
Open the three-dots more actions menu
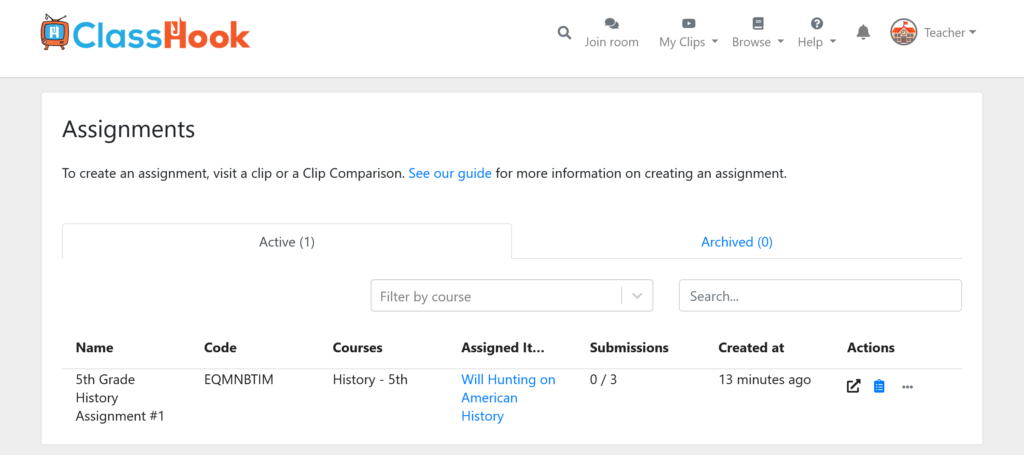tap(907, 387)
